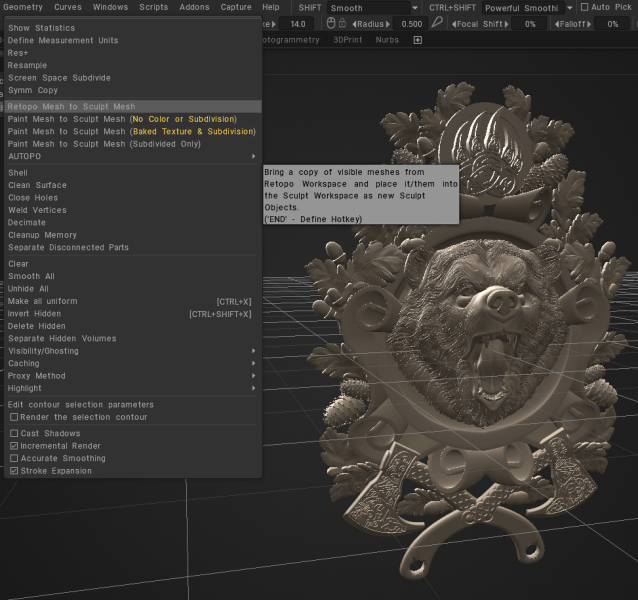
Task: Enable the Auto Pick checkbox
Action: tap(585, 7)
